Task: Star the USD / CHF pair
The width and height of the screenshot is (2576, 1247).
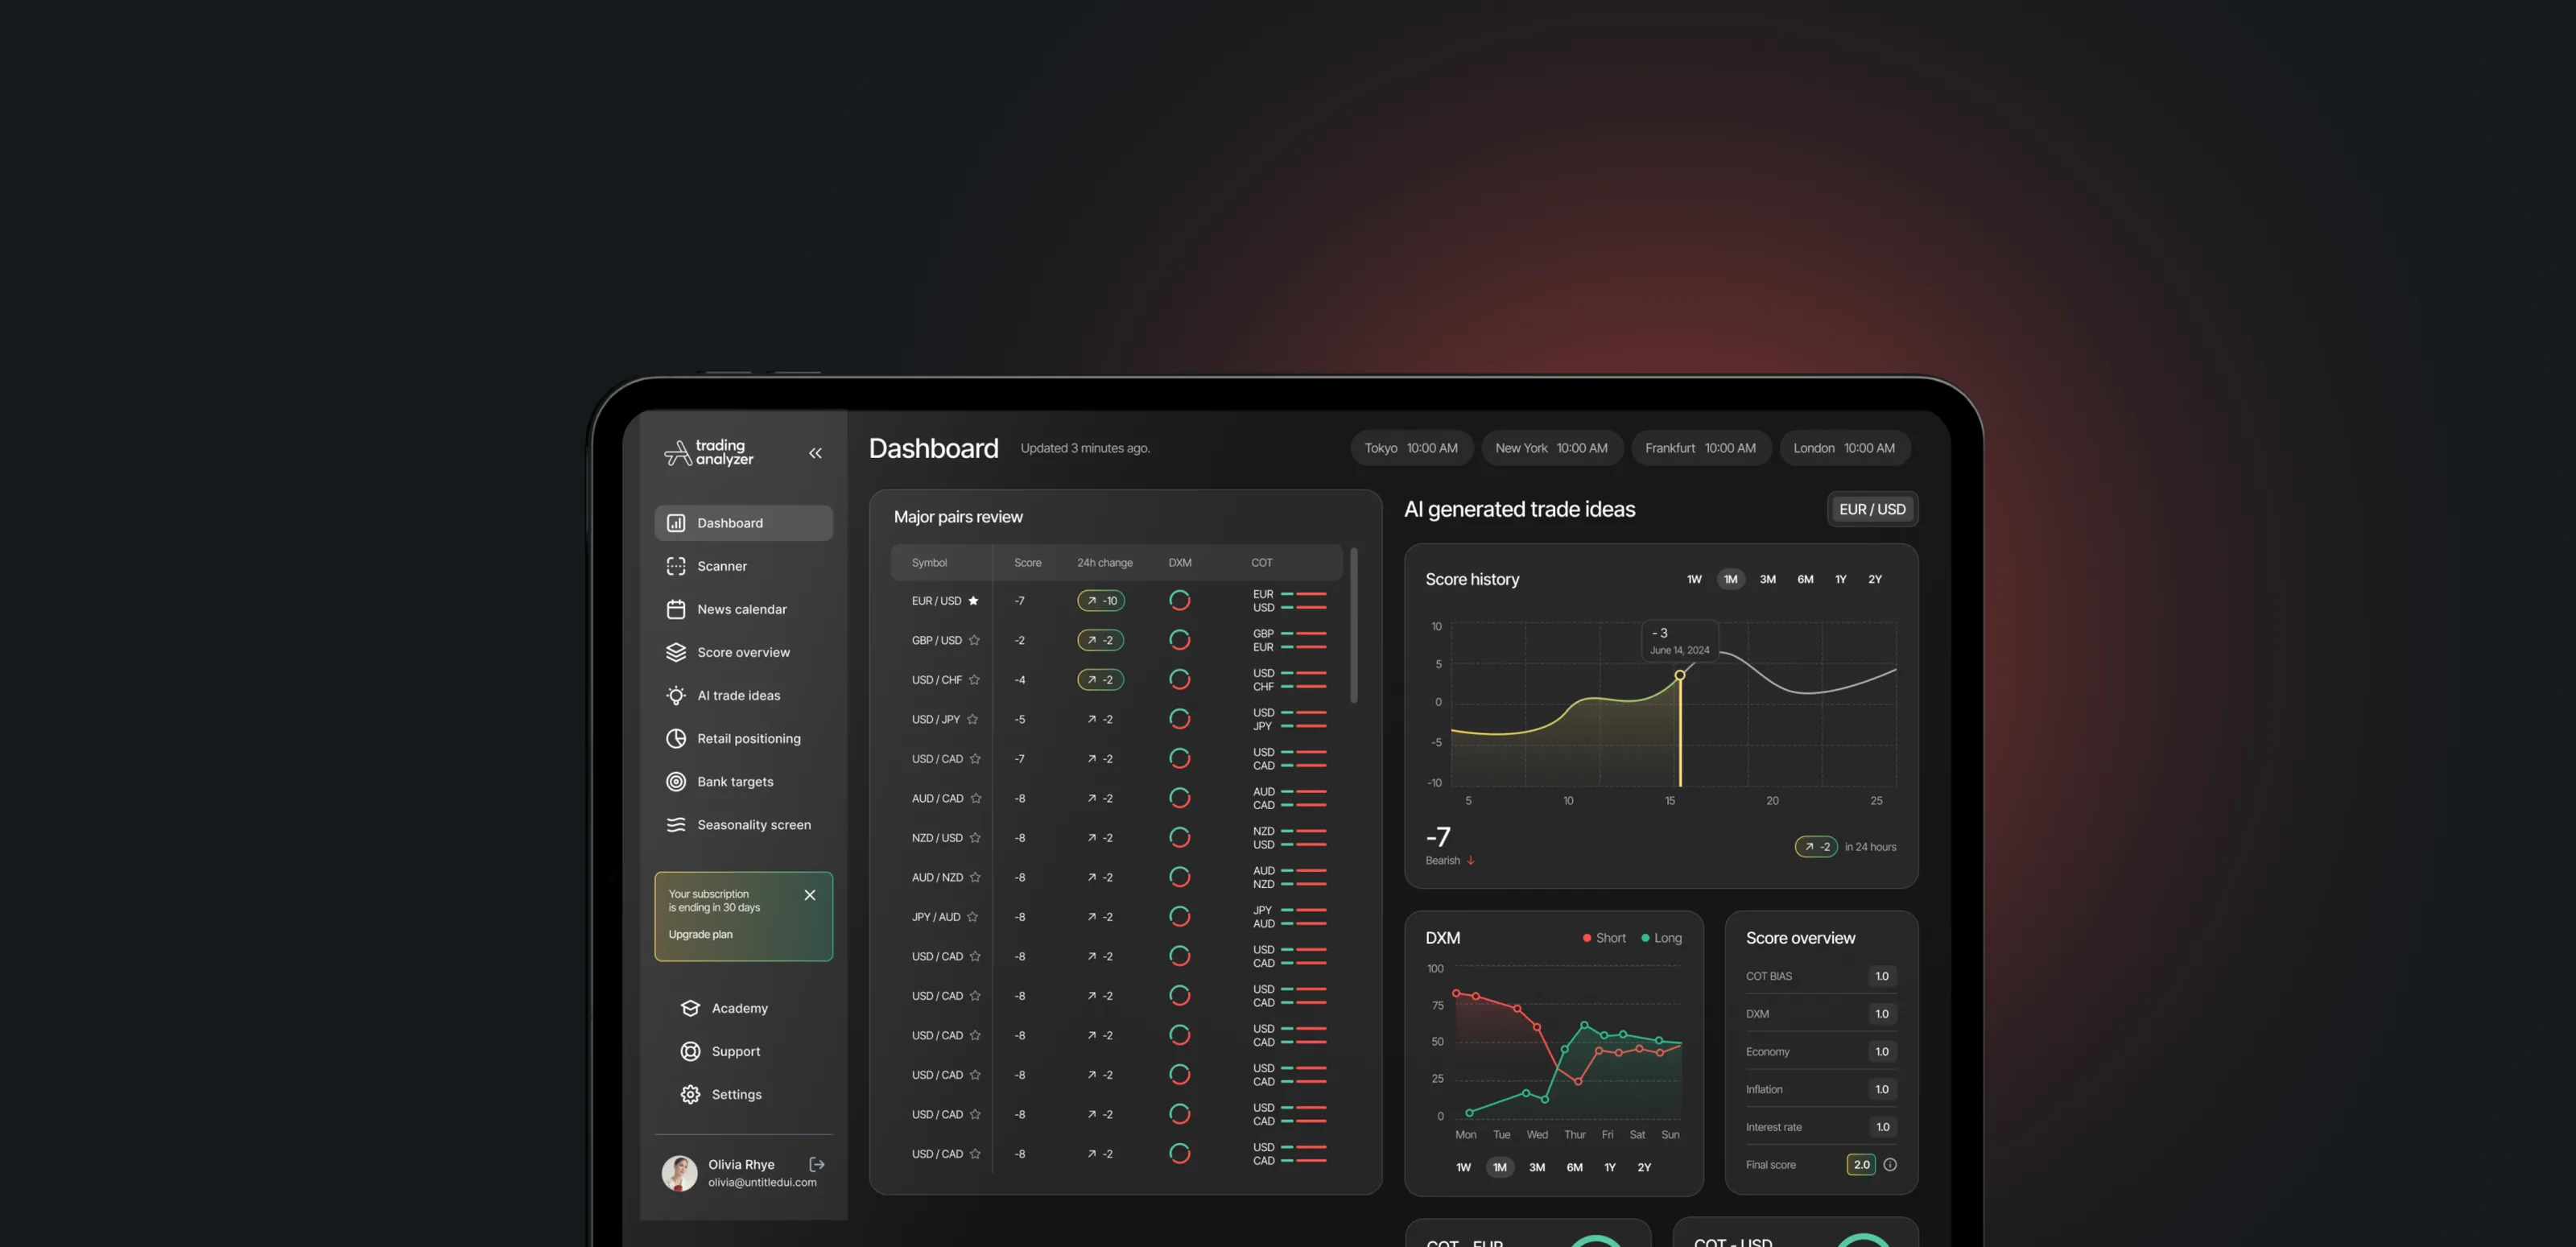Action: click(974, 680)
